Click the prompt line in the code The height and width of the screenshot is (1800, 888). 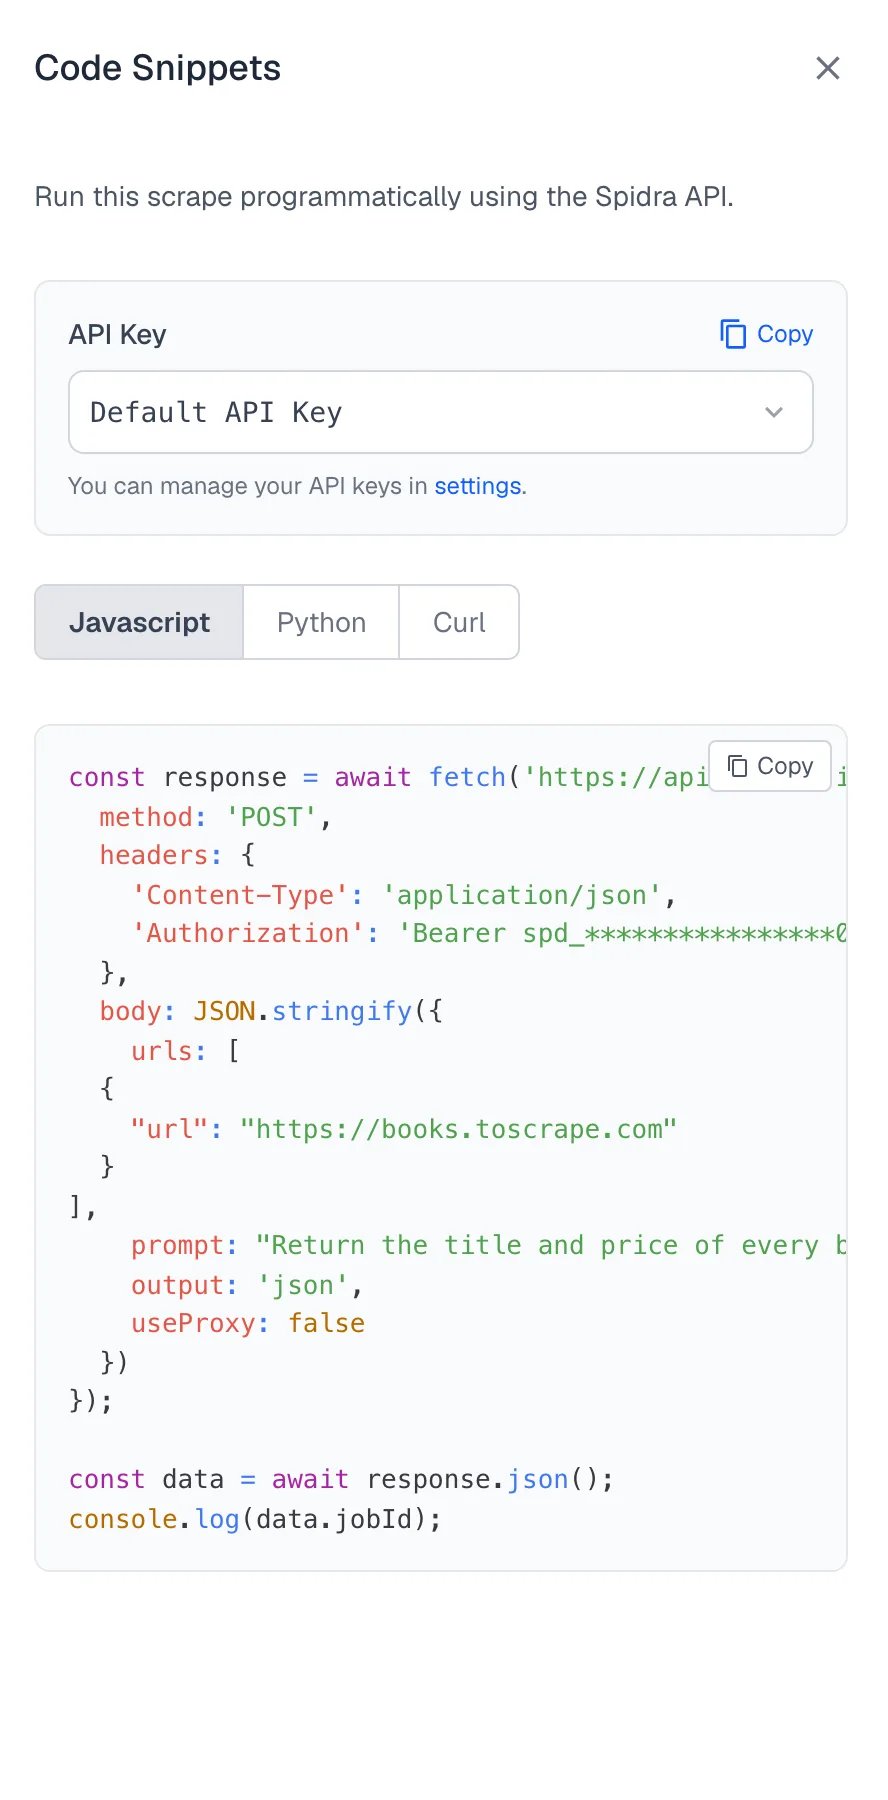489,1245
